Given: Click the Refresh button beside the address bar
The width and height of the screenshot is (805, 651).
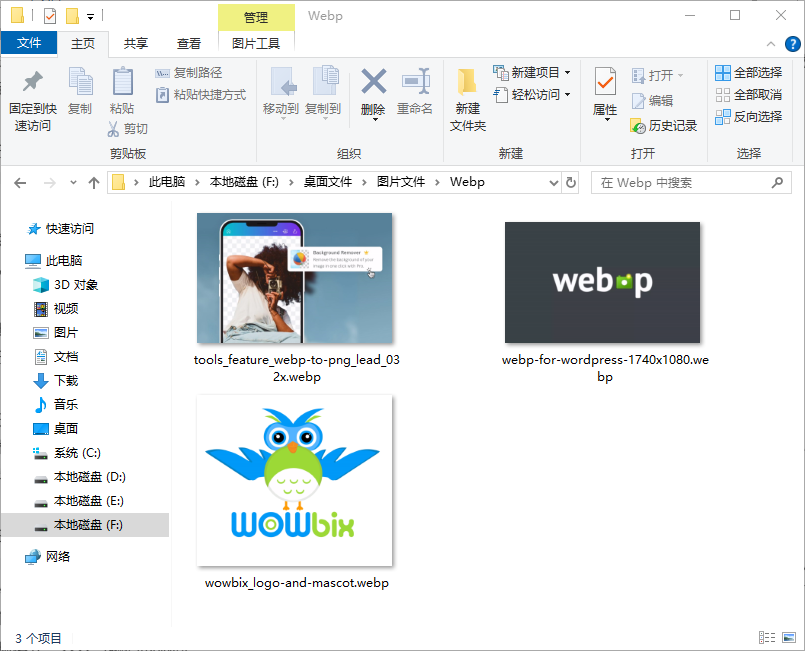Looking at the screenshot, I should (x=571, y=182).
